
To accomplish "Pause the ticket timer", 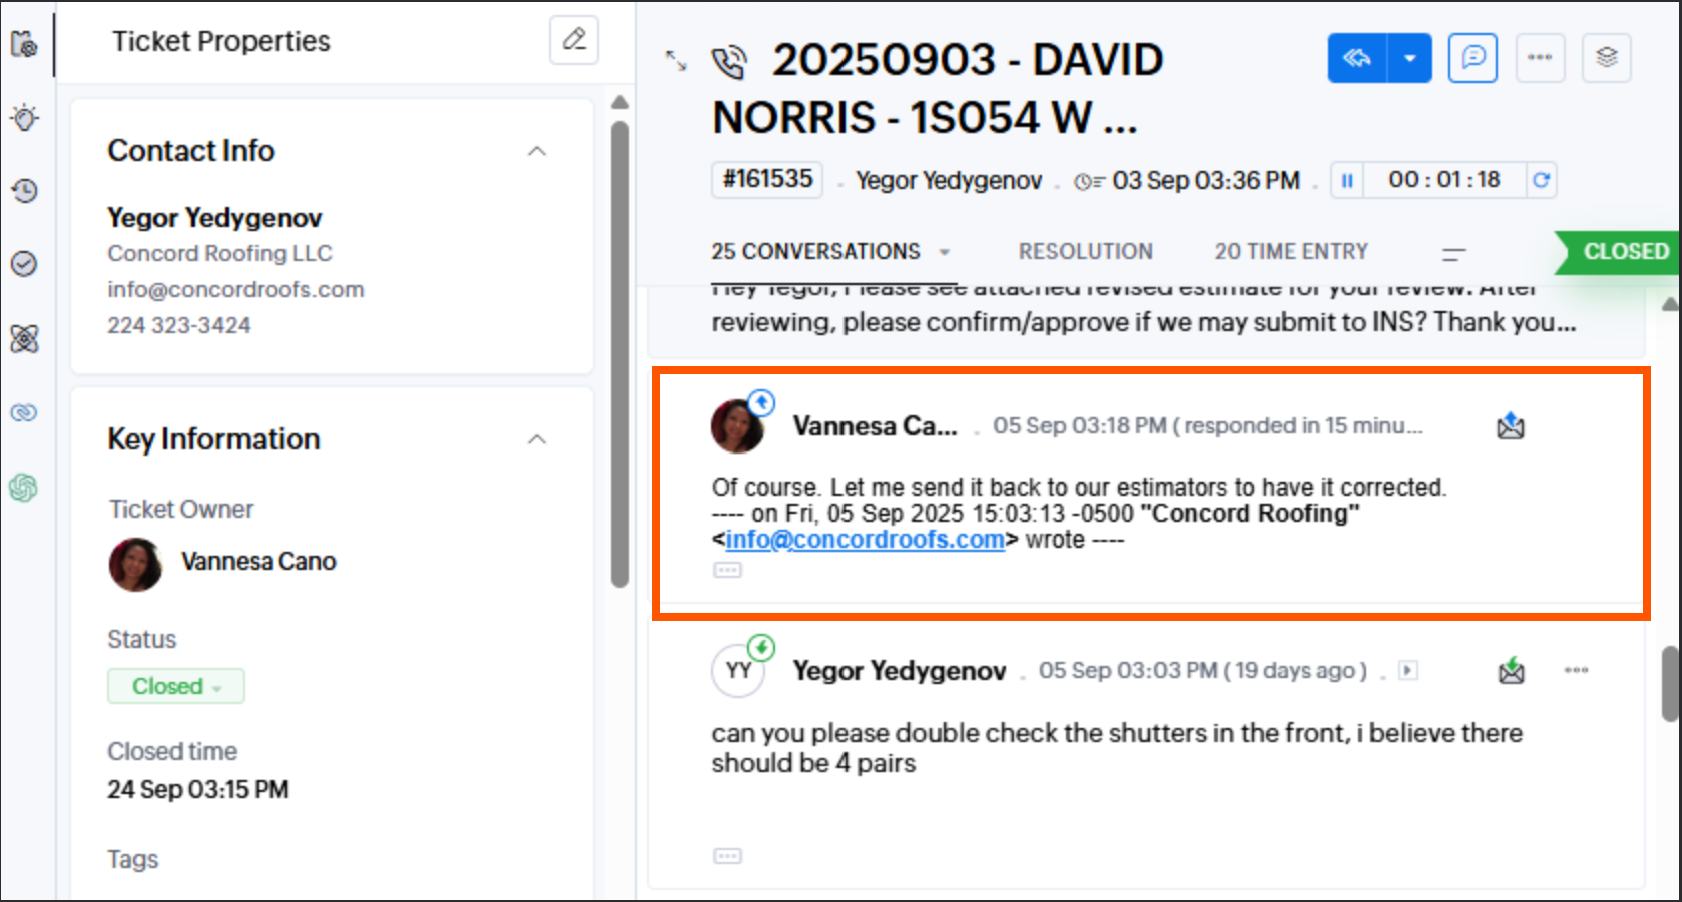I will pos(1347,180).
